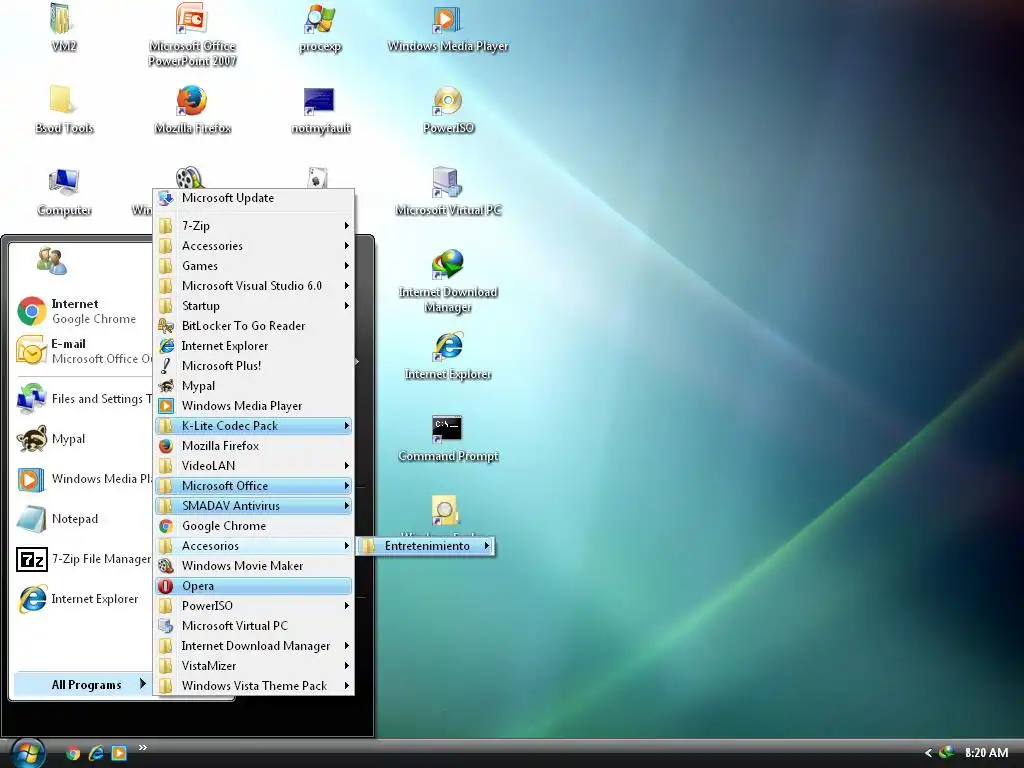Expand the VideoLAN program folder

coord(254,466)
